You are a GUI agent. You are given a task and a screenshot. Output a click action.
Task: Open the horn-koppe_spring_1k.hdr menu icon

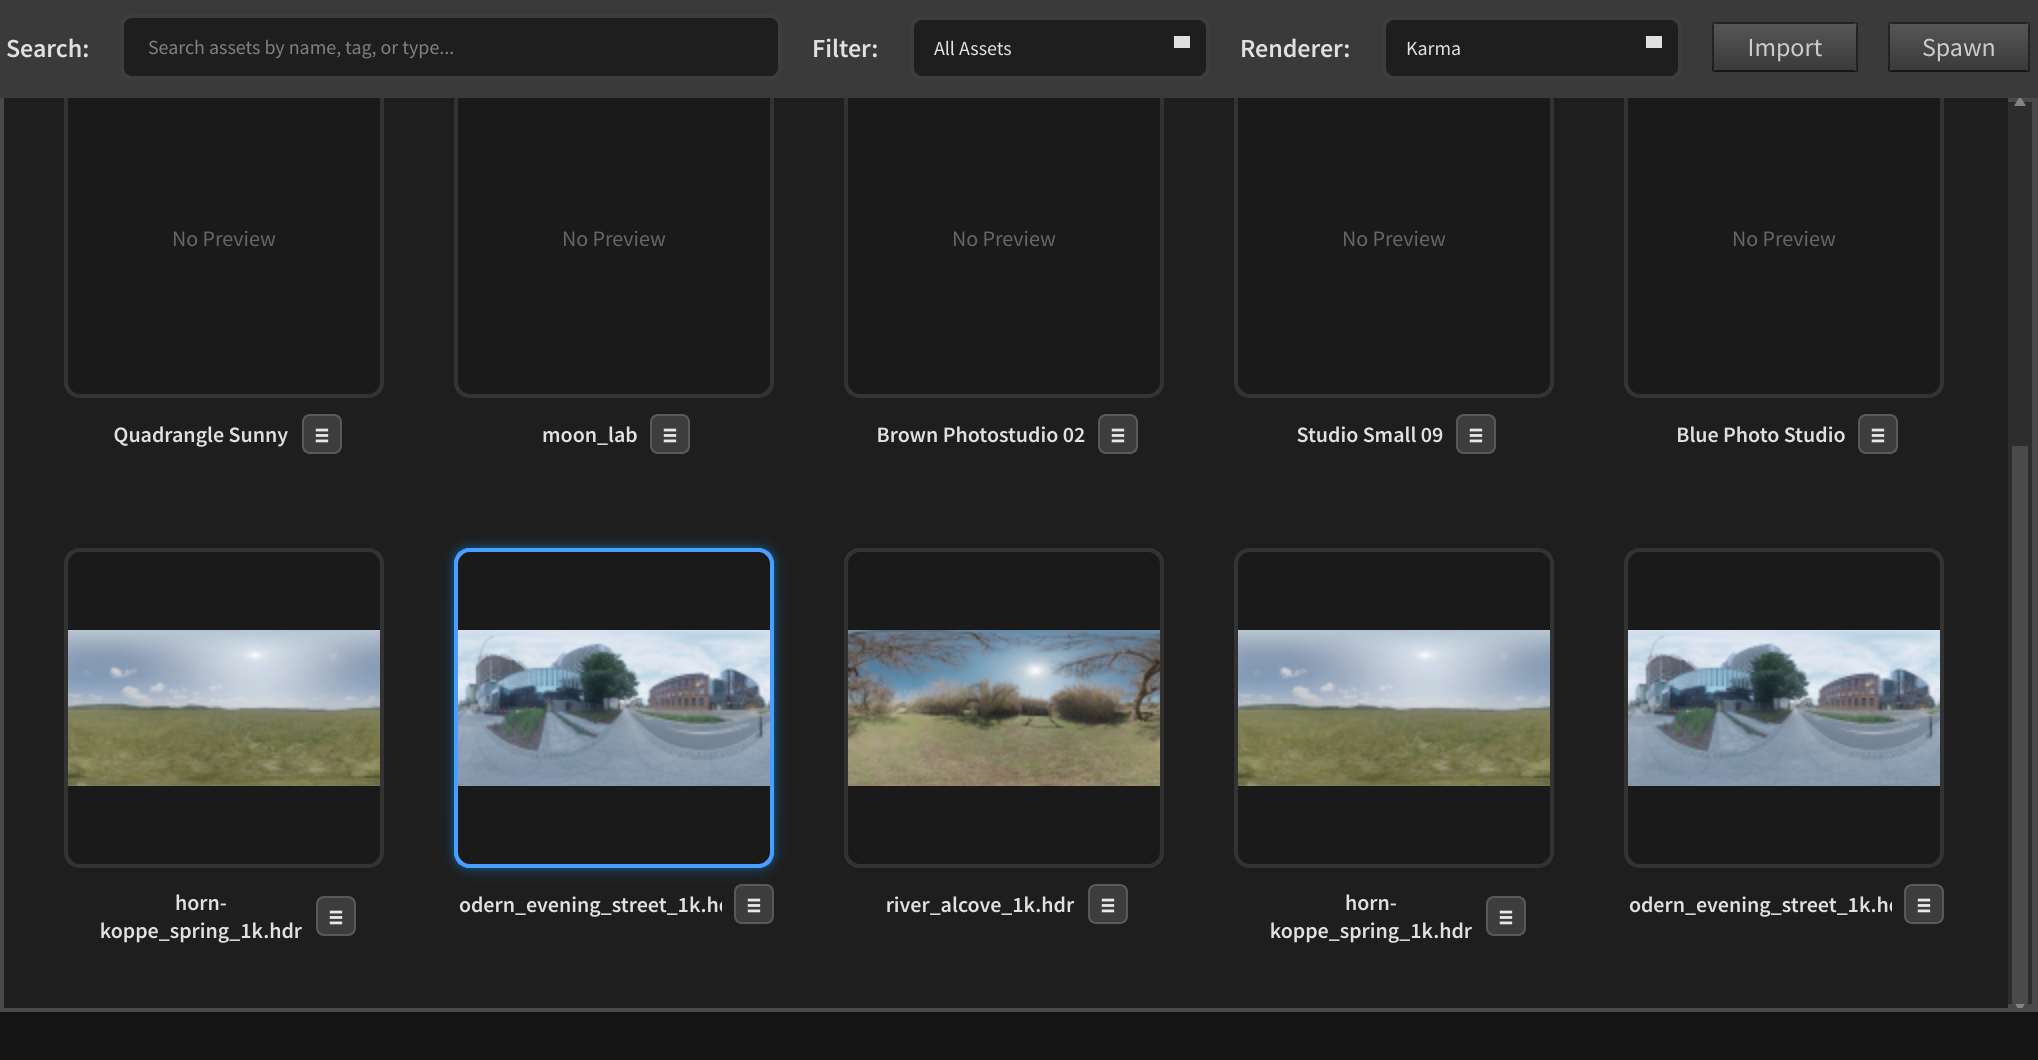coord(336,915)
